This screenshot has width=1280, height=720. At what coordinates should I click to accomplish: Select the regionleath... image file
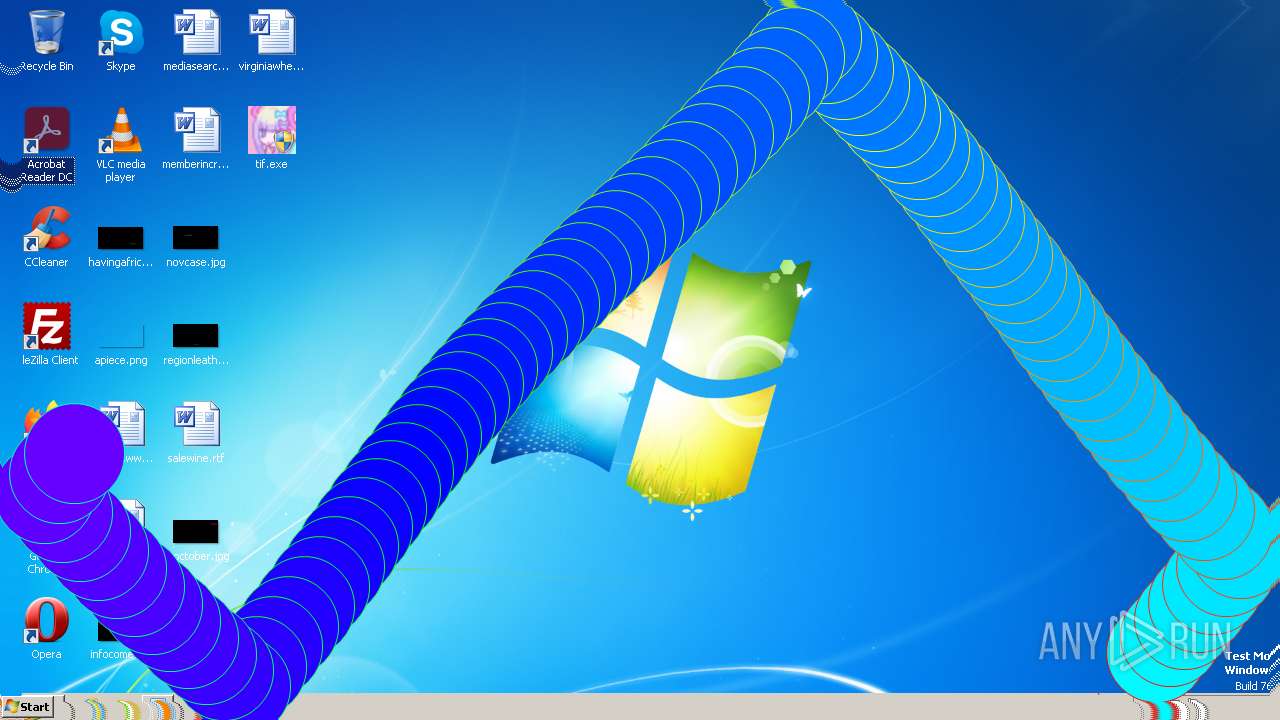click(196, 345)
